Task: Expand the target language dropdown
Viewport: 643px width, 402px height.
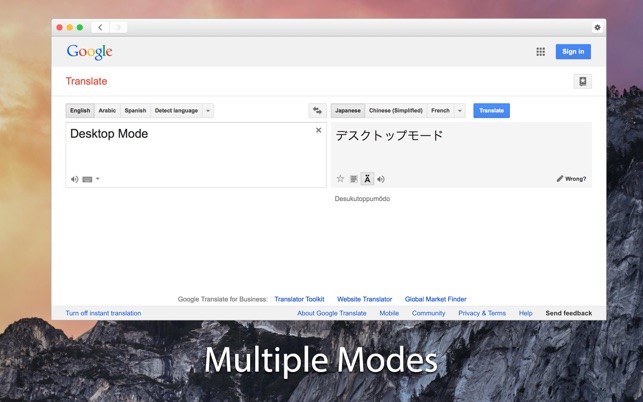Action: pos(460,110)
